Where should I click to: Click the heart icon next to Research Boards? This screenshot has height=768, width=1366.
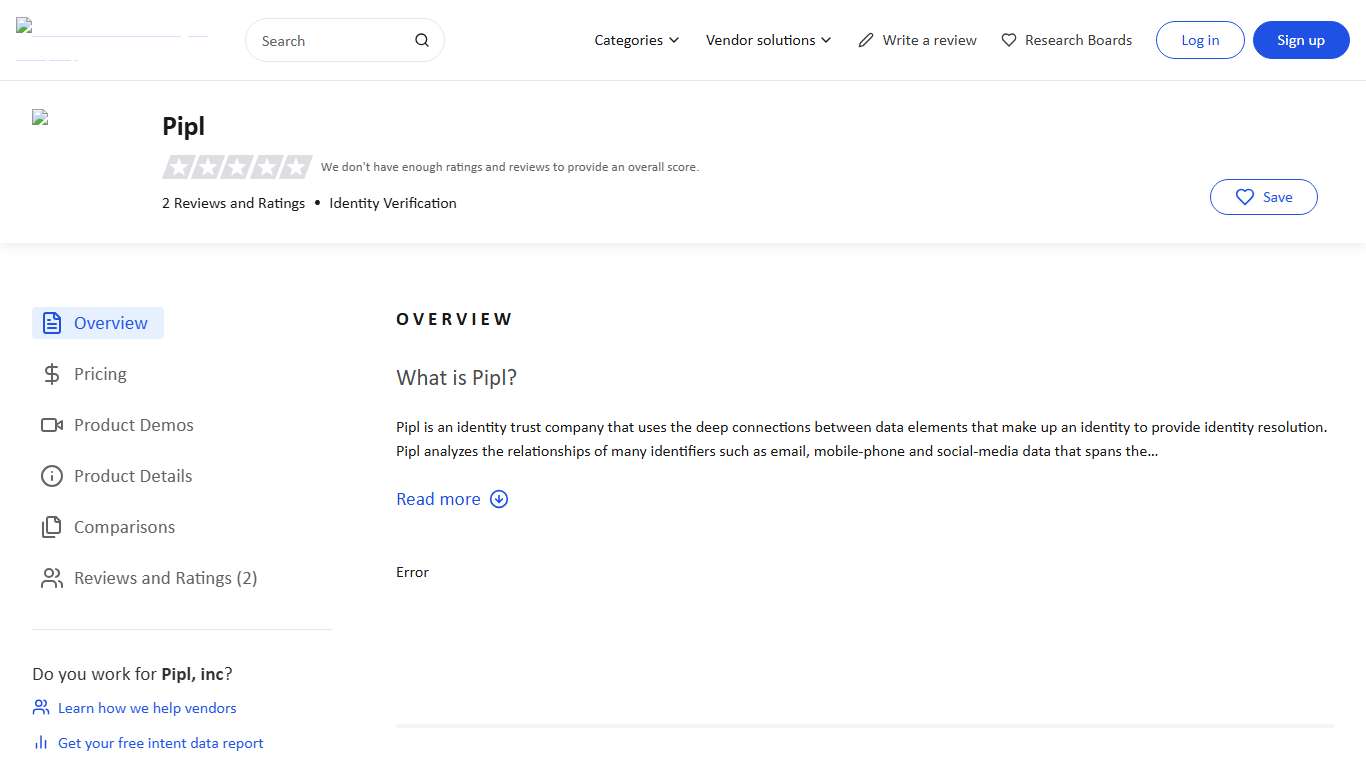point(1009,40)
